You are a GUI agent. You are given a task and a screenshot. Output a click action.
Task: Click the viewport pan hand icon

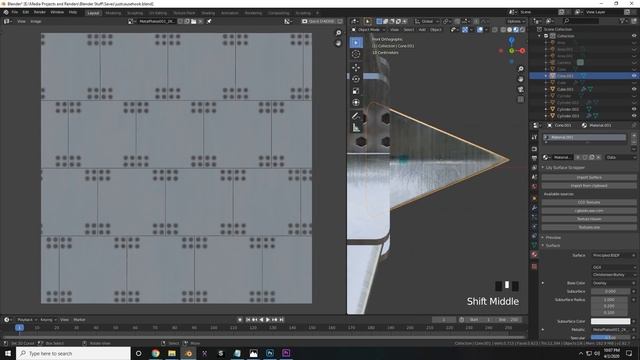pos(521,79)
